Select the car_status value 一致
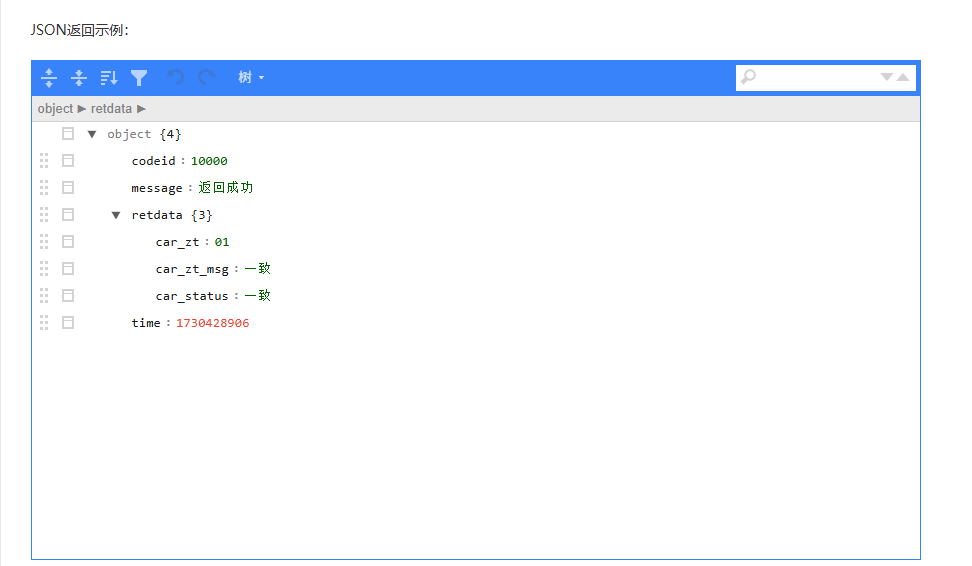Viewport: 972px width, 566px height. tap(257, 296)
